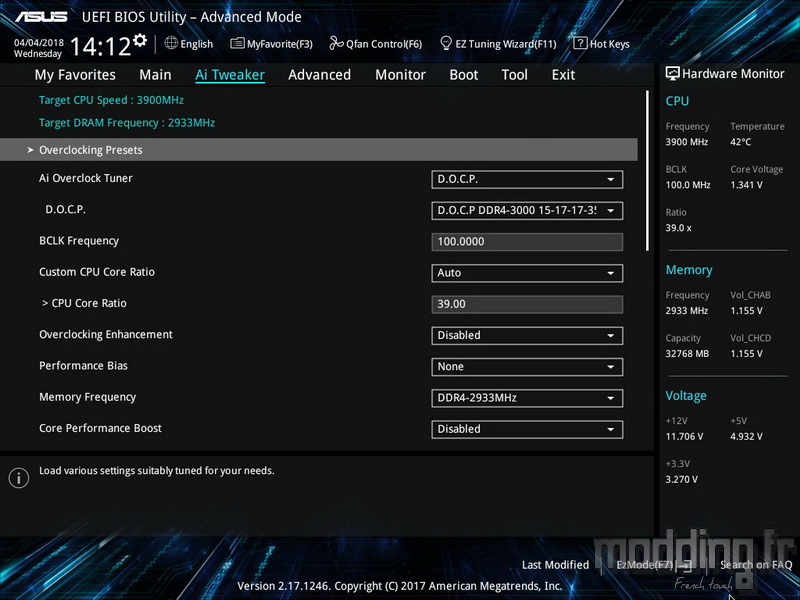
Task: Click the 04/04/2018 date
Action: pyautogui.click(x=39, y=42)
